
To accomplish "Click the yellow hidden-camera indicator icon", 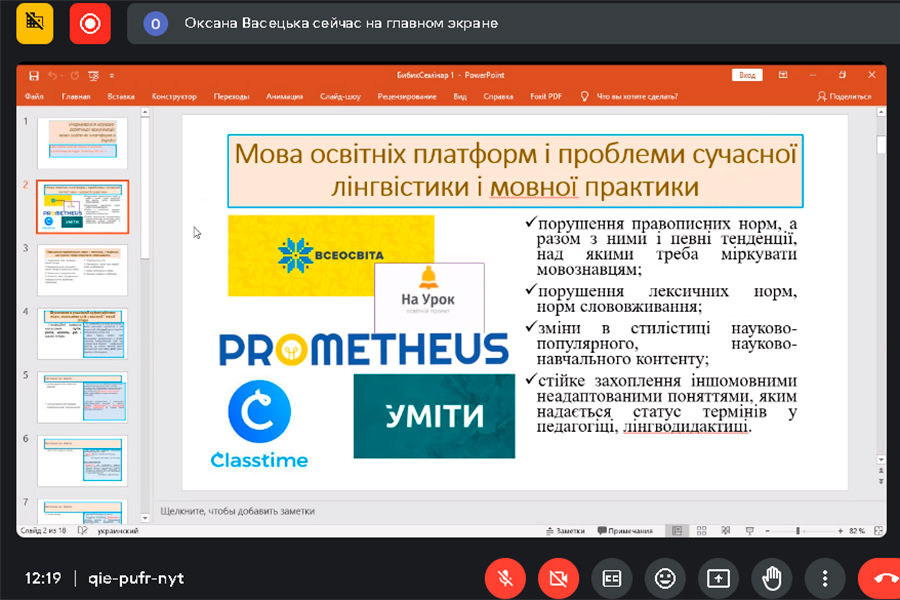I will tap(35, 23).
